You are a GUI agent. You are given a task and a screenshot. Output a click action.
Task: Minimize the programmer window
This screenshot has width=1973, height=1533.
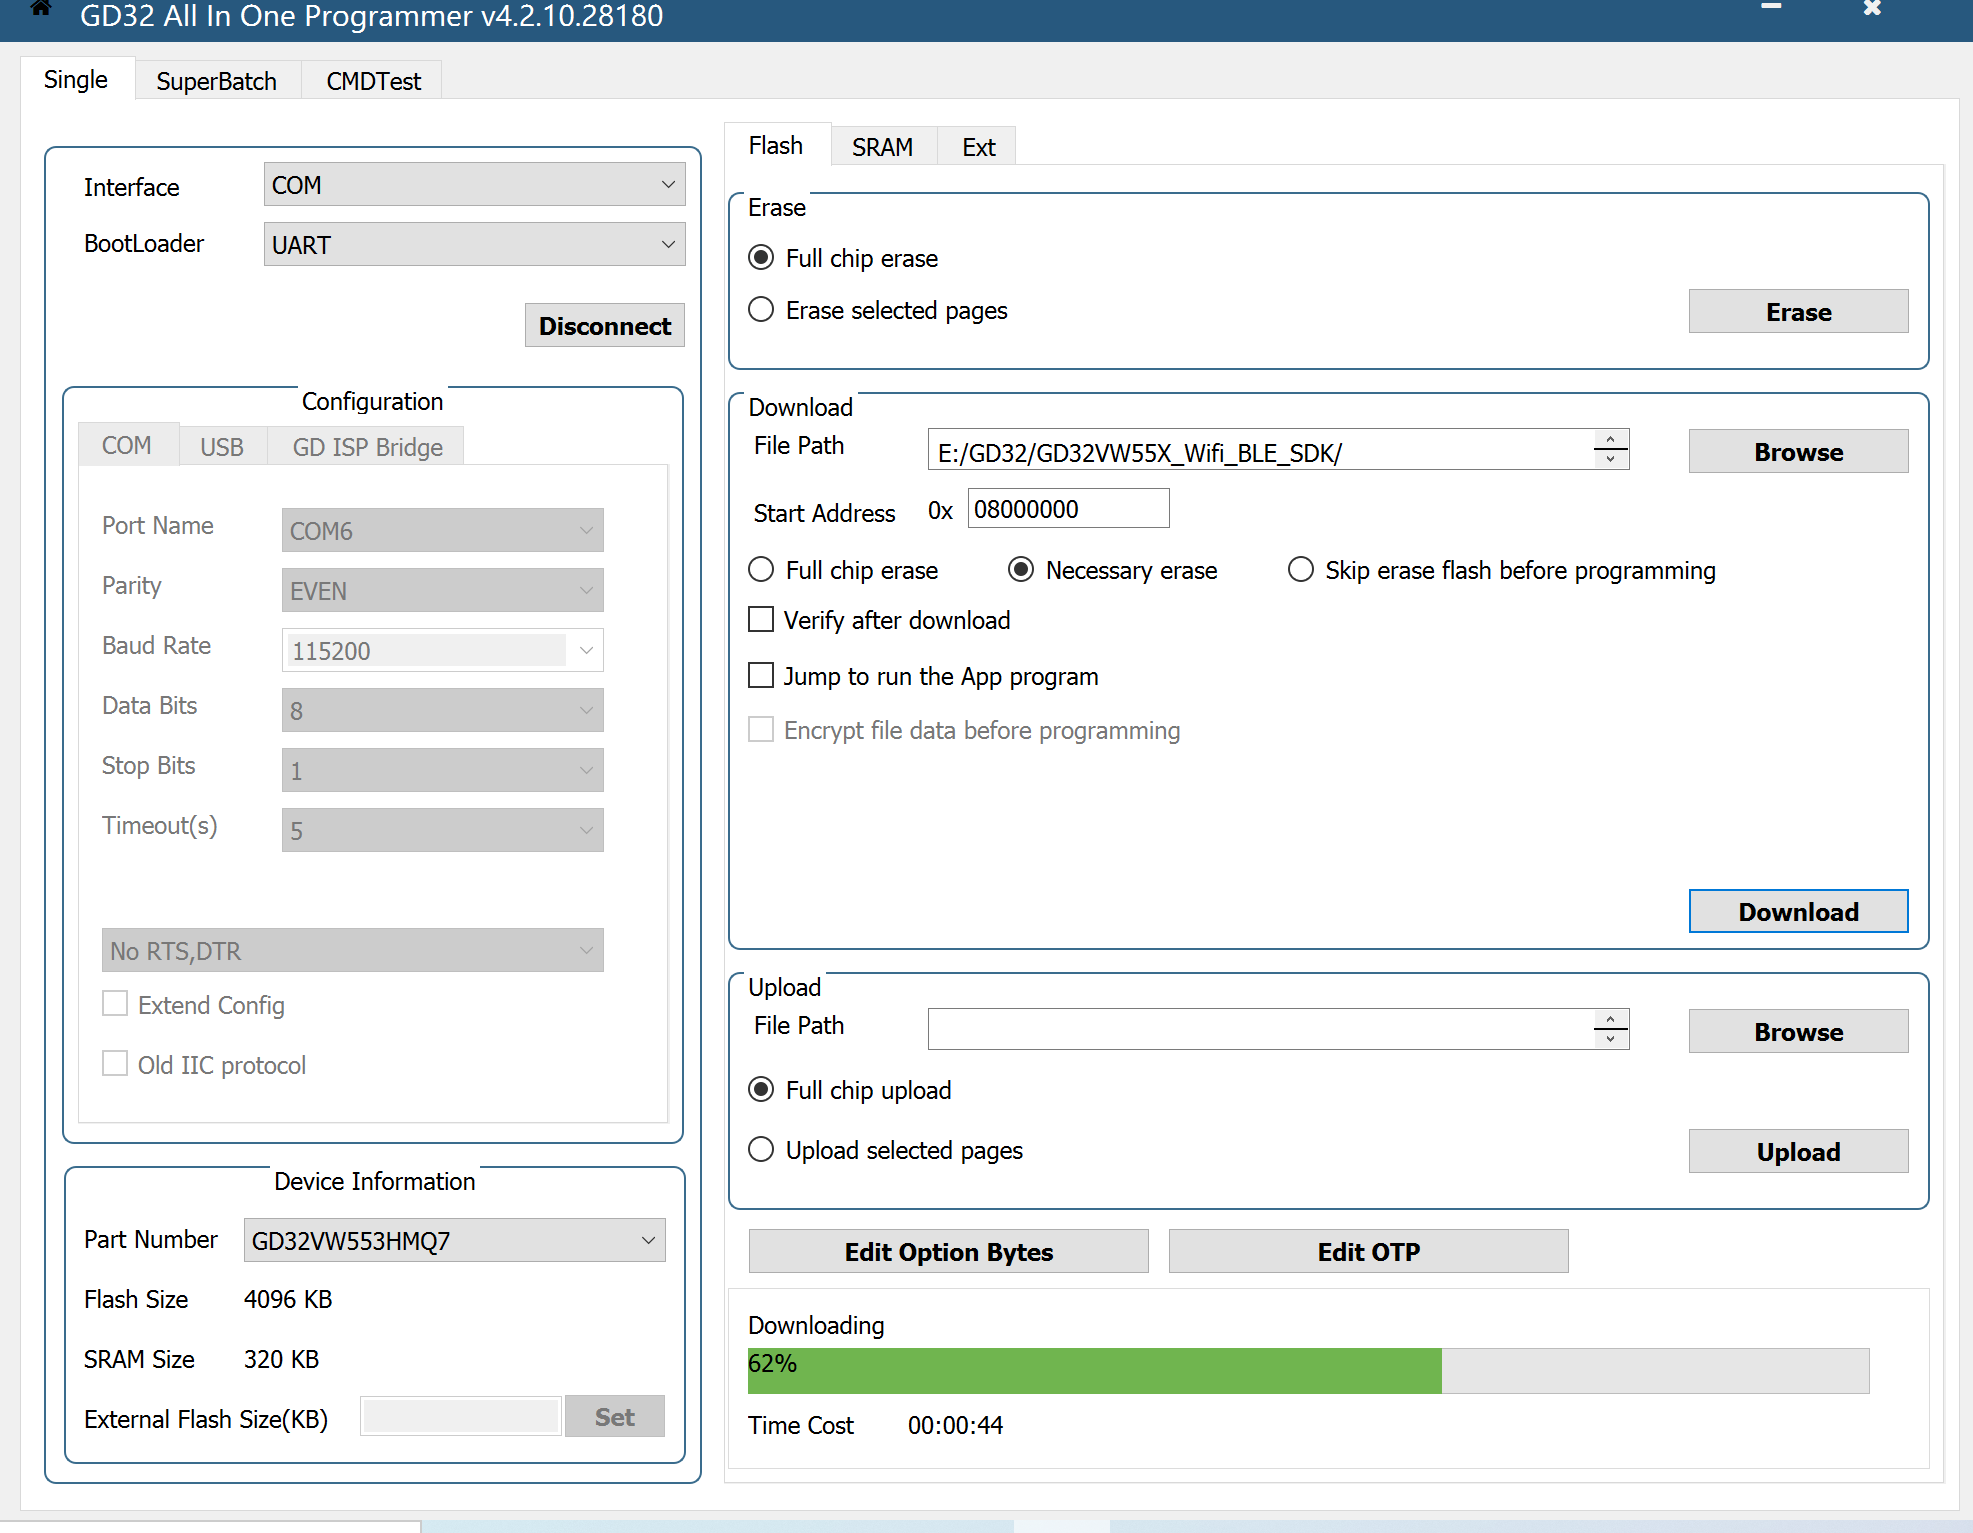pyautogui.click(x=1771, y=8)
